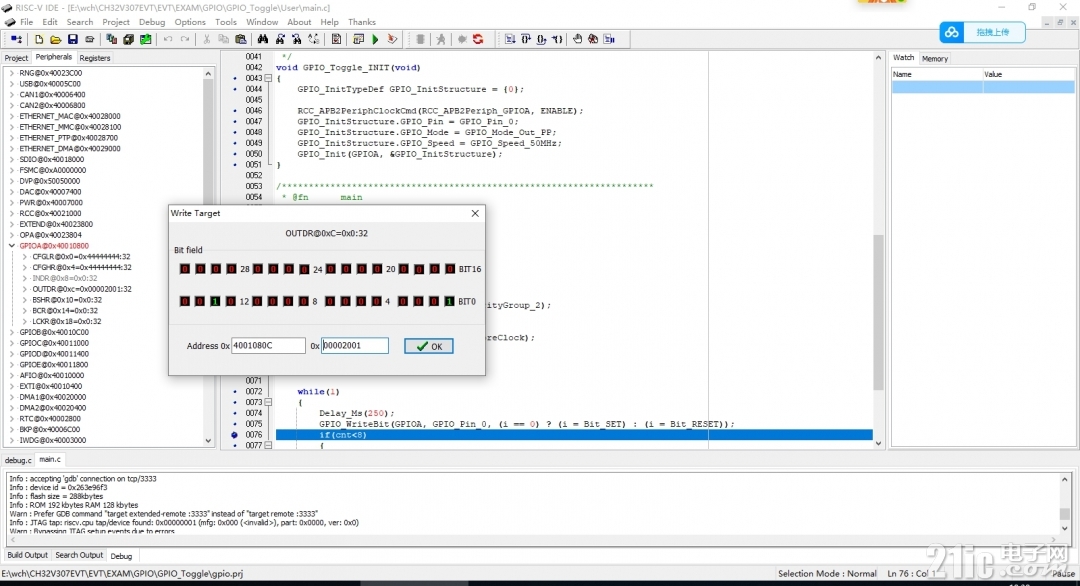The width and height of the screenshot is (1080, 586).
Task: Click the printer icon next to save
Action: (x=89, y=39)
